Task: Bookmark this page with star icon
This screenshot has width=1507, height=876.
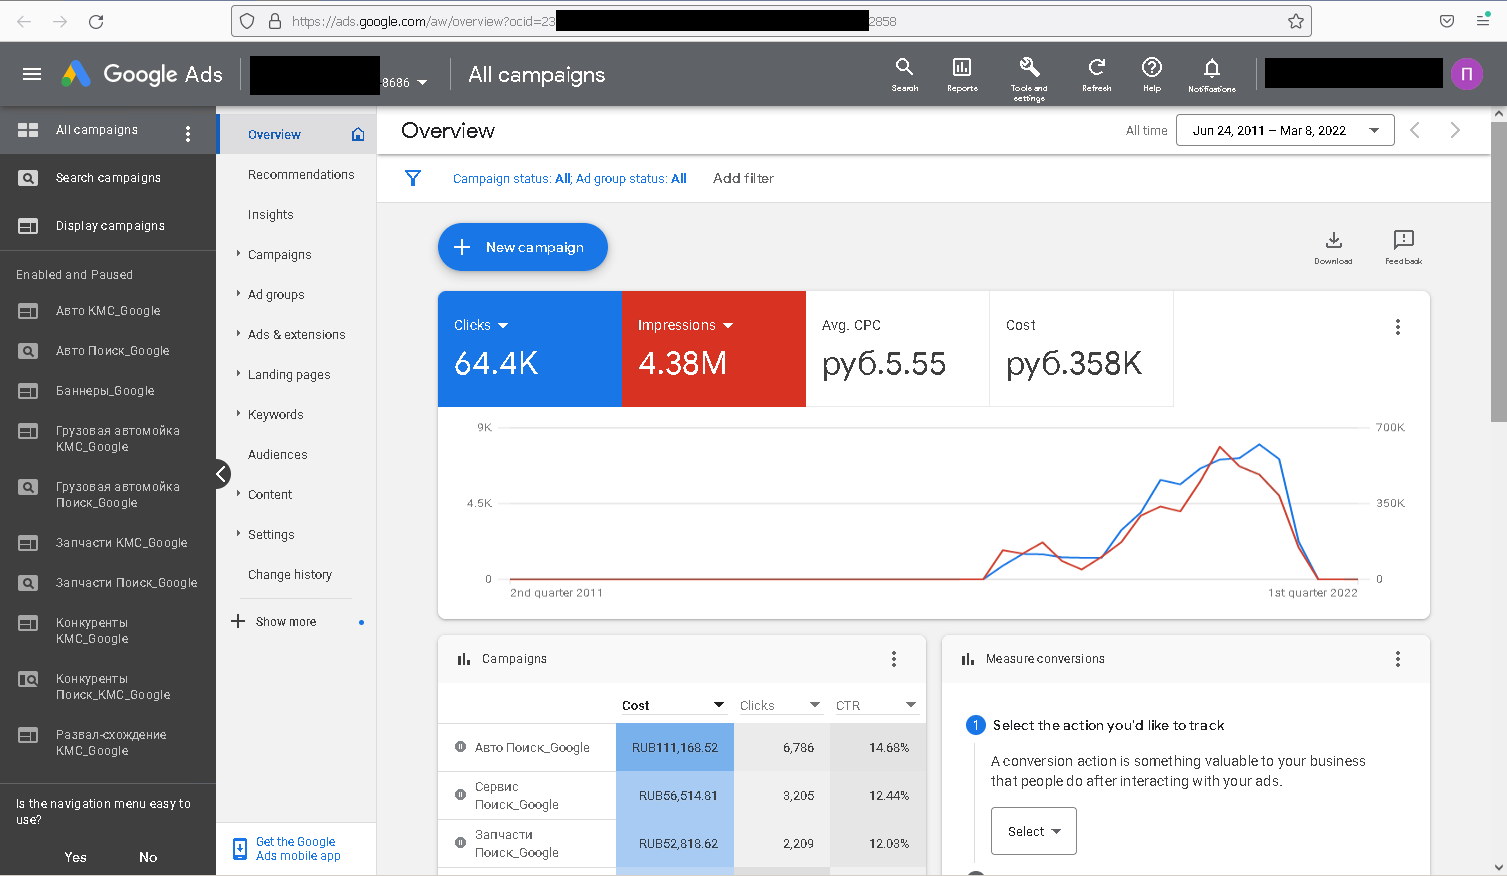Action: point(1296,21)
